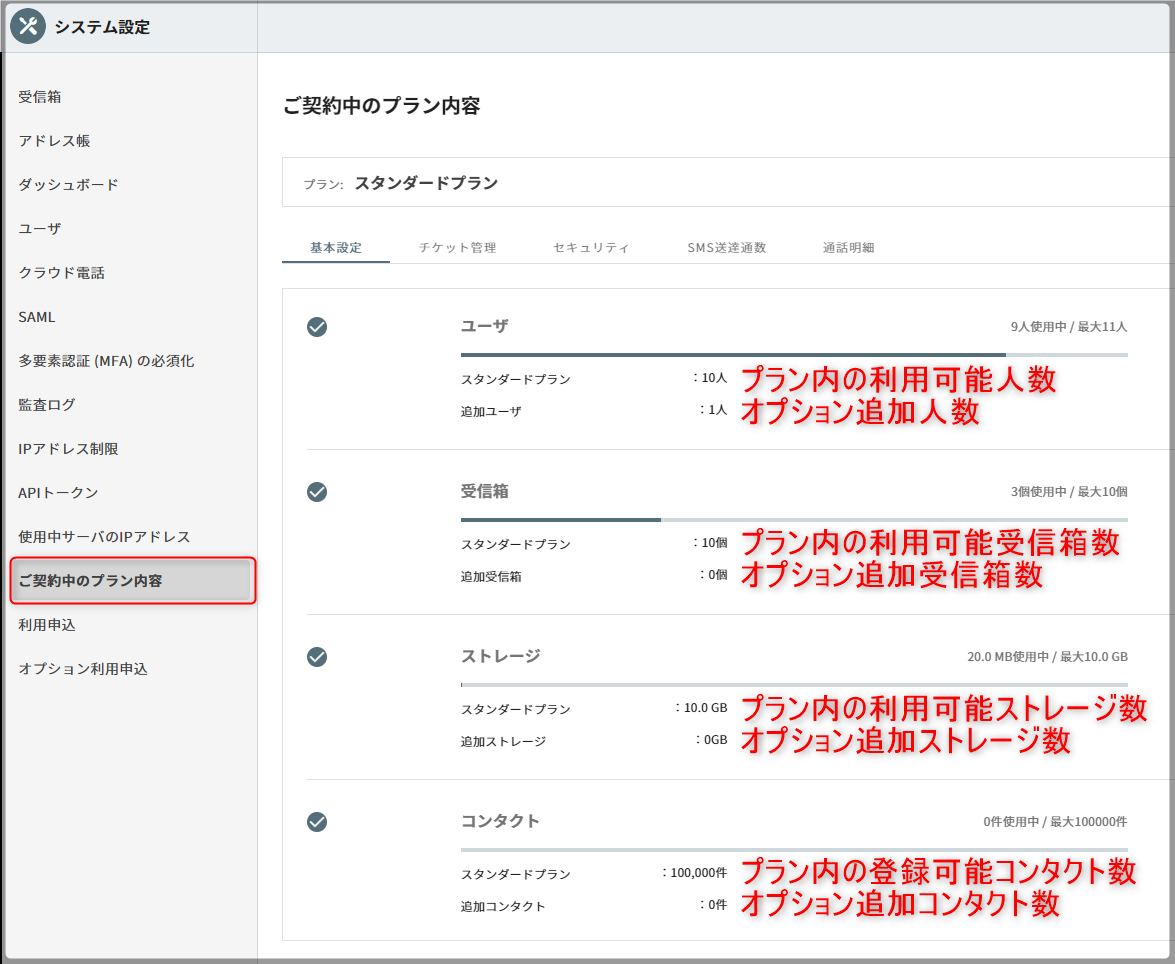Click the APIトークン sidebar item
1175x964 pixels.
point(58,493)
